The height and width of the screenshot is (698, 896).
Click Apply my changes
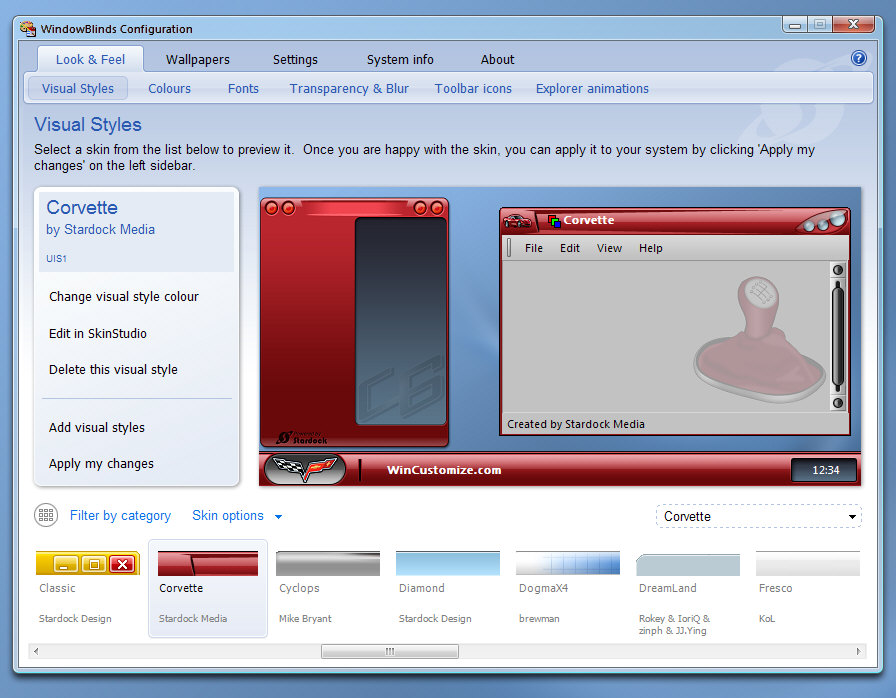(101, 464)
